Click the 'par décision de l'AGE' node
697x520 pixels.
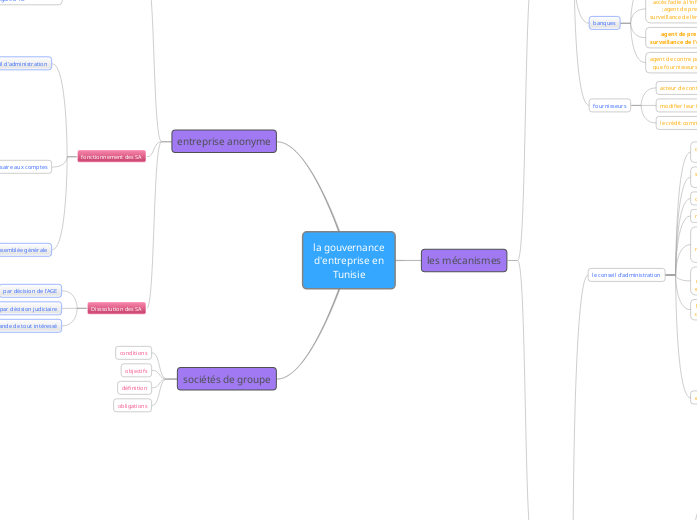(30, 291)
